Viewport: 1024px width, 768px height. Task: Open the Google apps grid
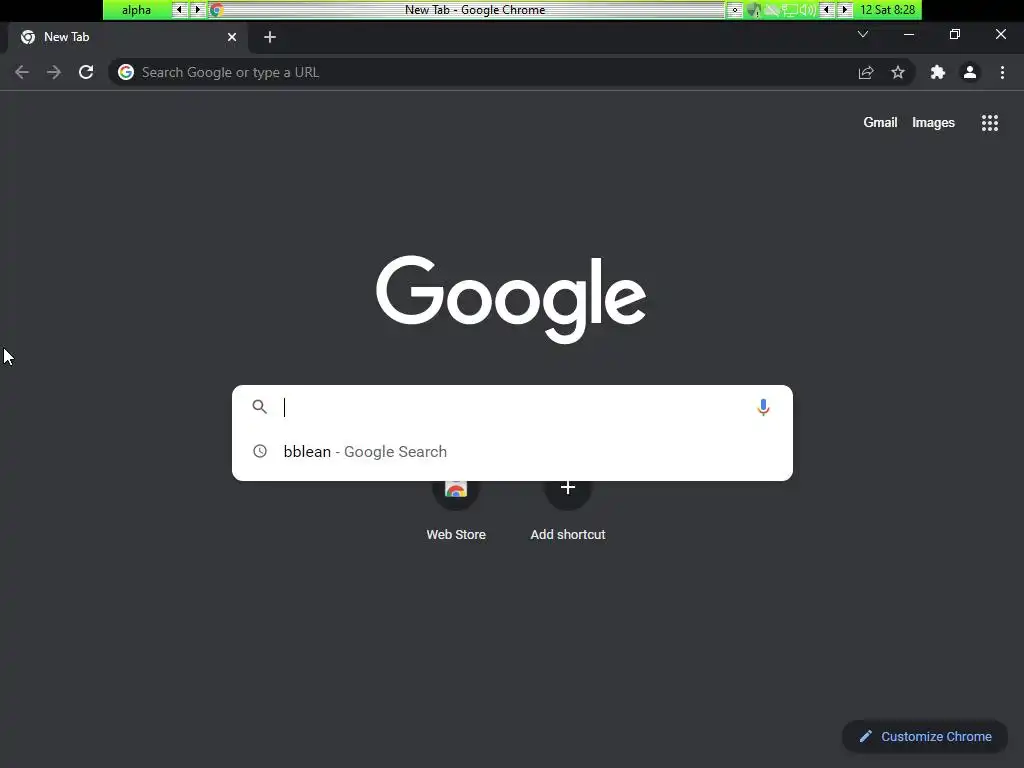point(990,123)
